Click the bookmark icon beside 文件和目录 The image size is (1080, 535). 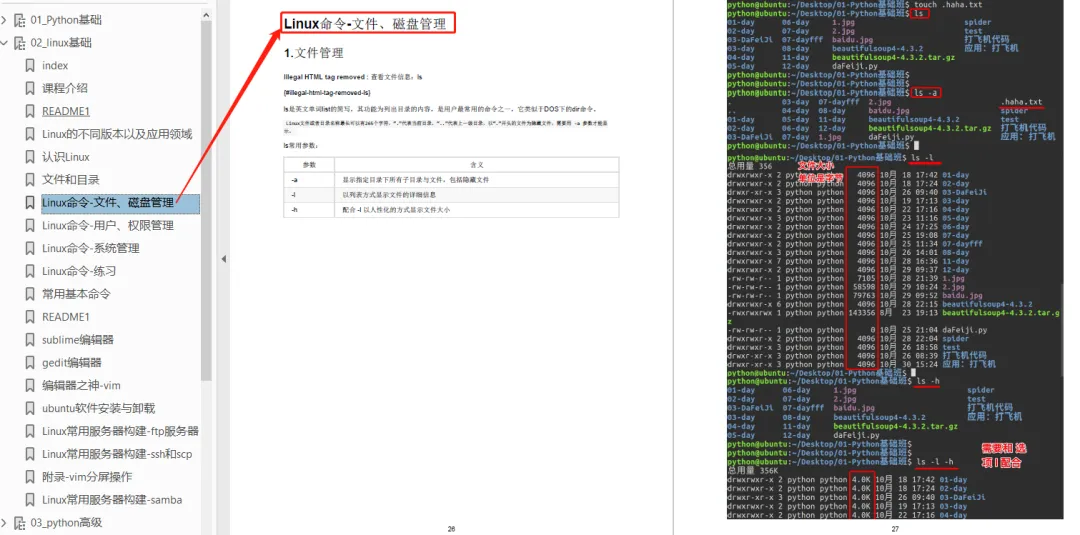(30, 180)
